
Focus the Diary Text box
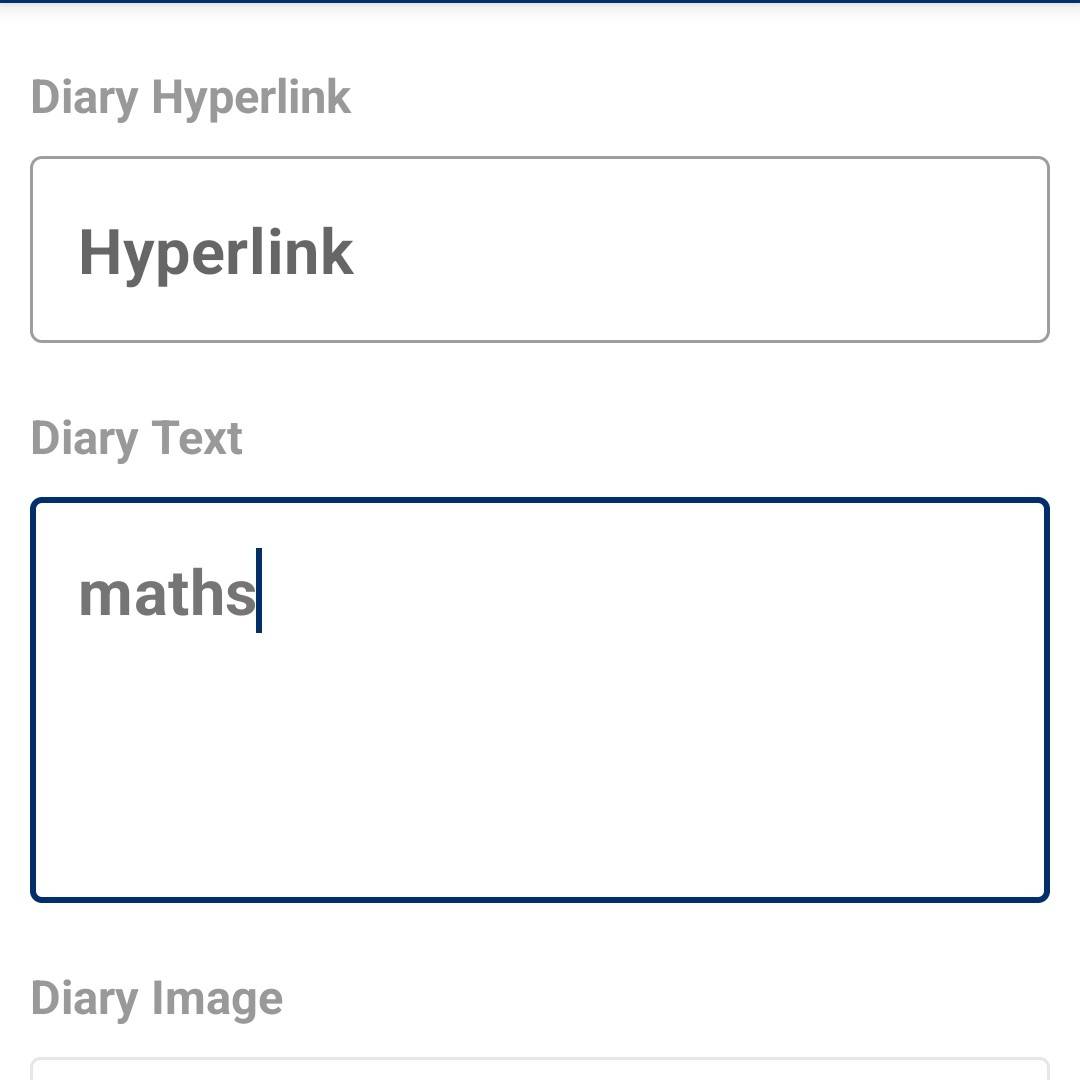[540, 700]
